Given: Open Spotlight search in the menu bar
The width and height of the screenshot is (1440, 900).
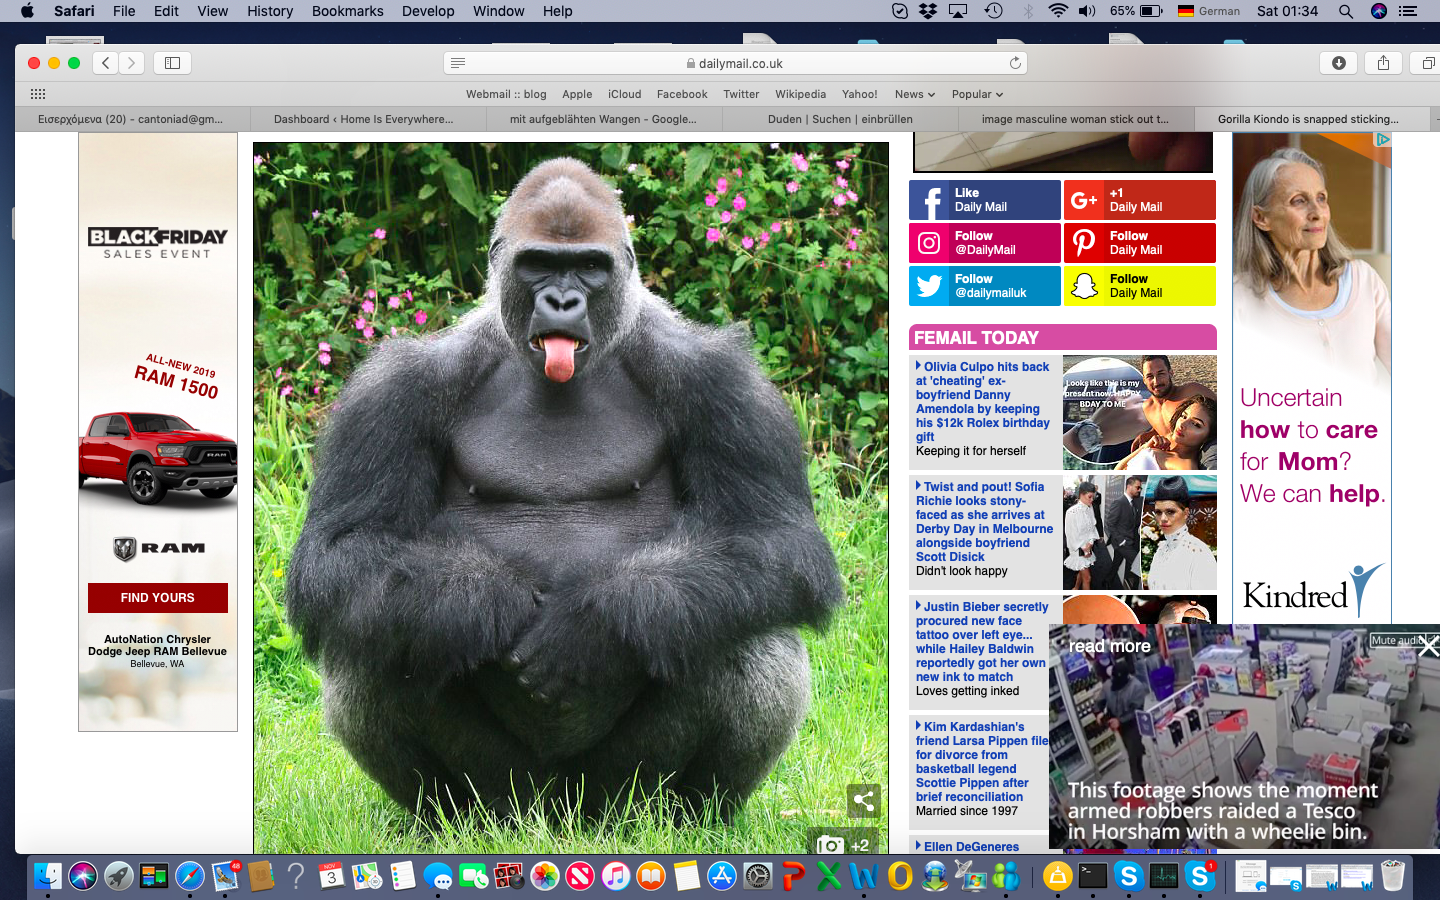Looking at the screenshot, I should [x=1346, y=11].
